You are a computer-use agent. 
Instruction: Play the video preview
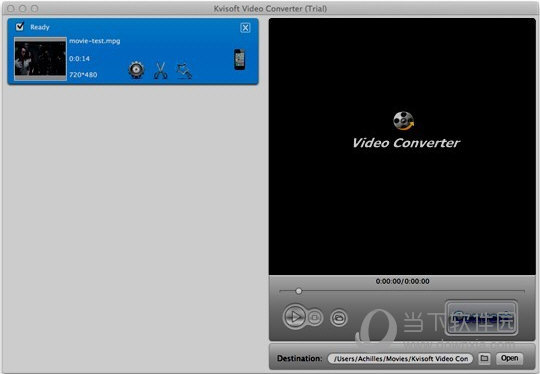point(294,316)
